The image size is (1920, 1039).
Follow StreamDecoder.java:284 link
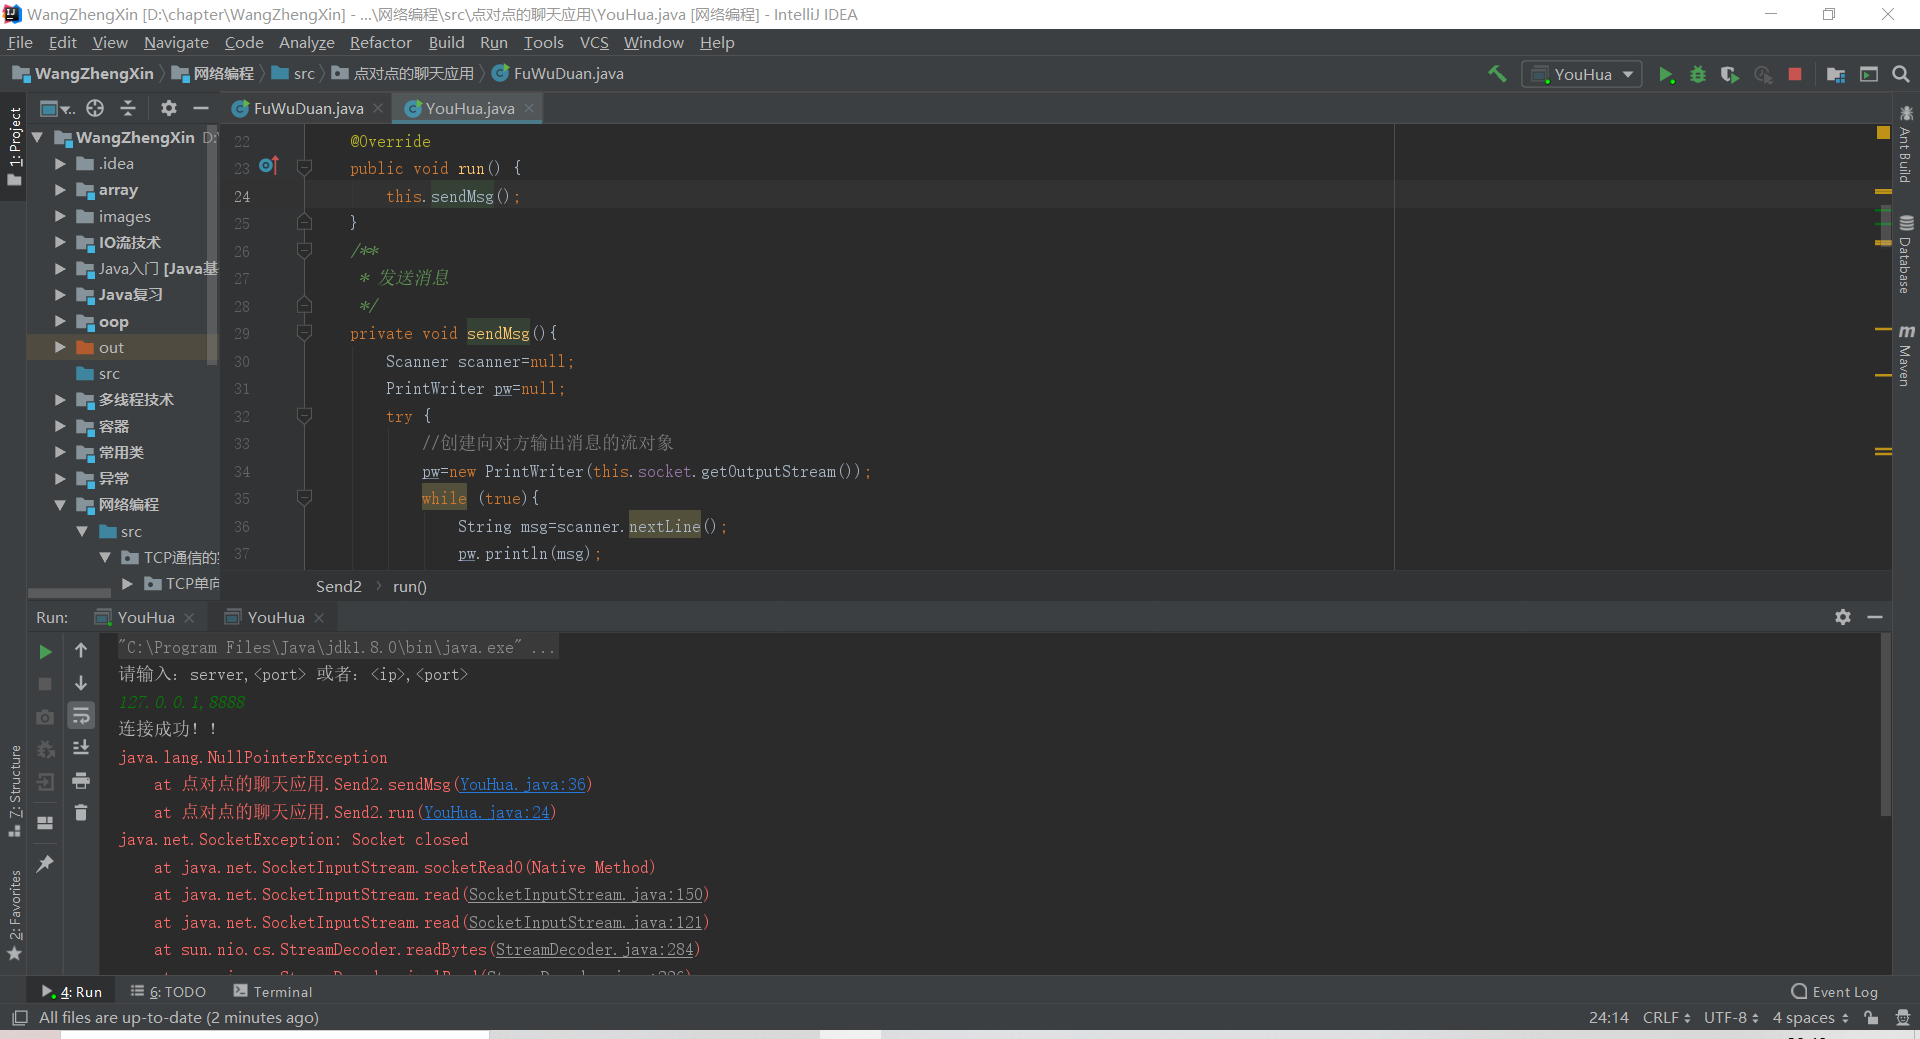595,950
